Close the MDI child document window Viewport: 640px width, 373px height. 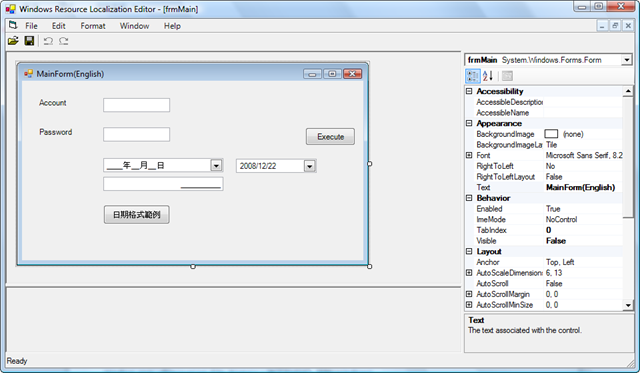point(628,26)
